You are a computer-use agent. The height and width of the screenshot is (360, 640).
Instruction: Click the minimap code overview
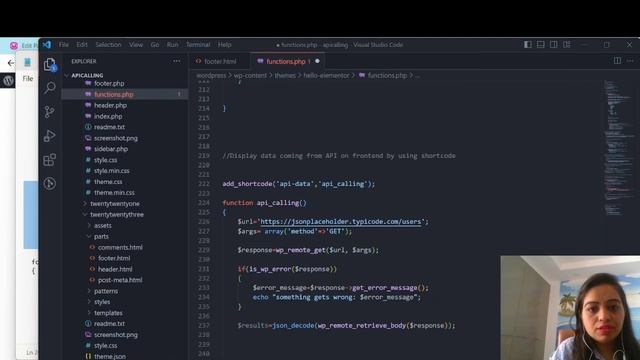tap(618, 147)
